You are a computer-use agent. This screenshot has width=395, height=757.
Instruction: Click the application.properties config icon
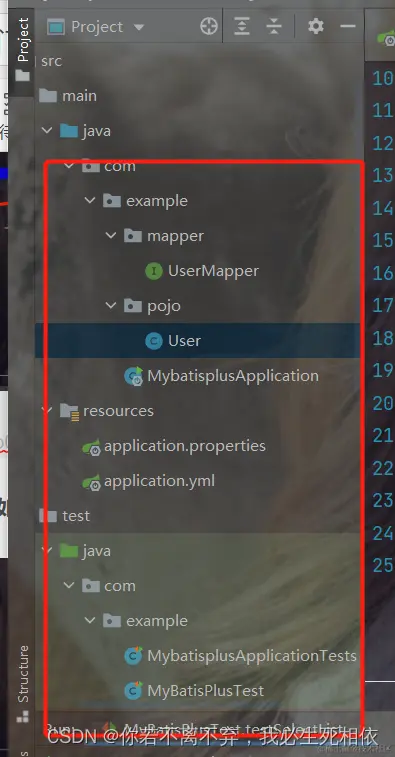pos(91,447)
